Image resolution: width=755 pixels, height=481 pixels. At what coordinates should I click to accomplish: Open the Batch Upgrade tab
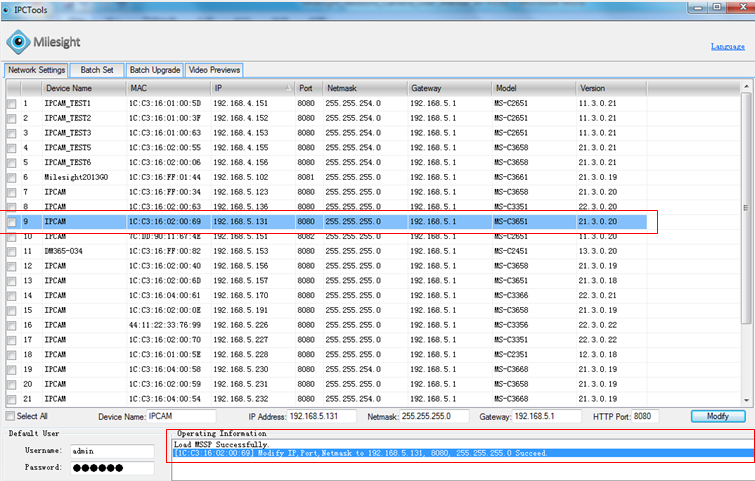click(x=155, y=70)
